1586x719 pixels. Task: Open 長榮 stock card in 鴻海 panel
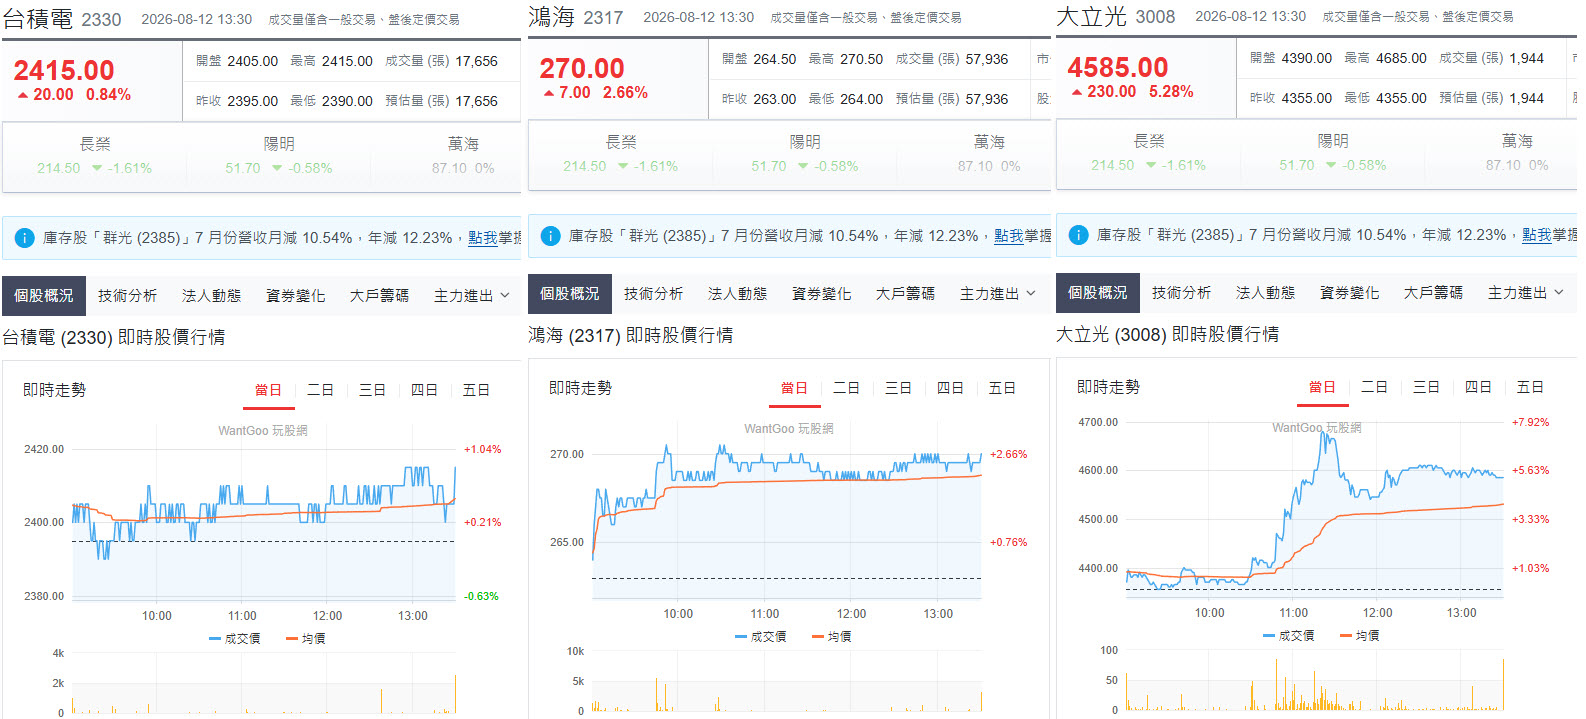[621, 154]
